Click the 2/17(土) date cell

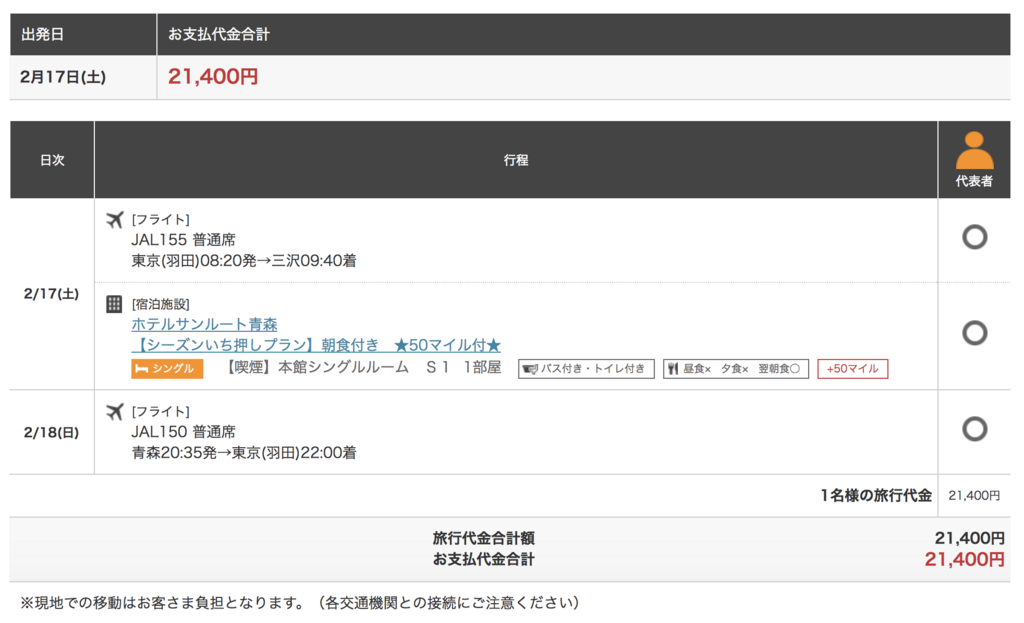[x=52, y=294]
